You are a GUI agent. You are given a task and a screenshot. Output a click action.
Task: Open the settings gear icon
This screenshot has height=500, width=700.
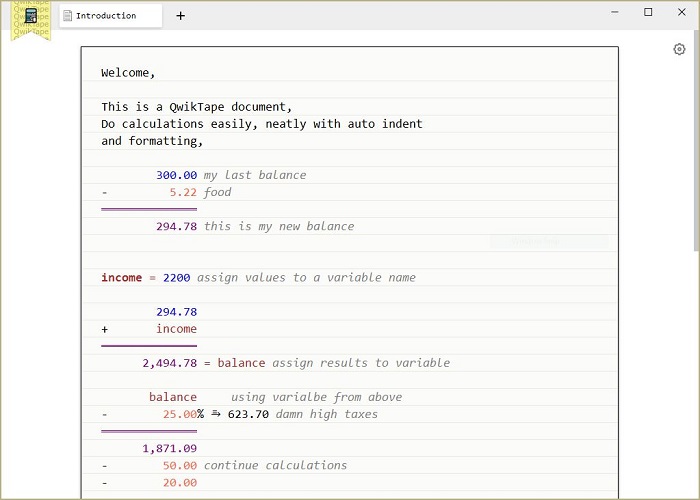pyautogui.click(x=679, y=49)
